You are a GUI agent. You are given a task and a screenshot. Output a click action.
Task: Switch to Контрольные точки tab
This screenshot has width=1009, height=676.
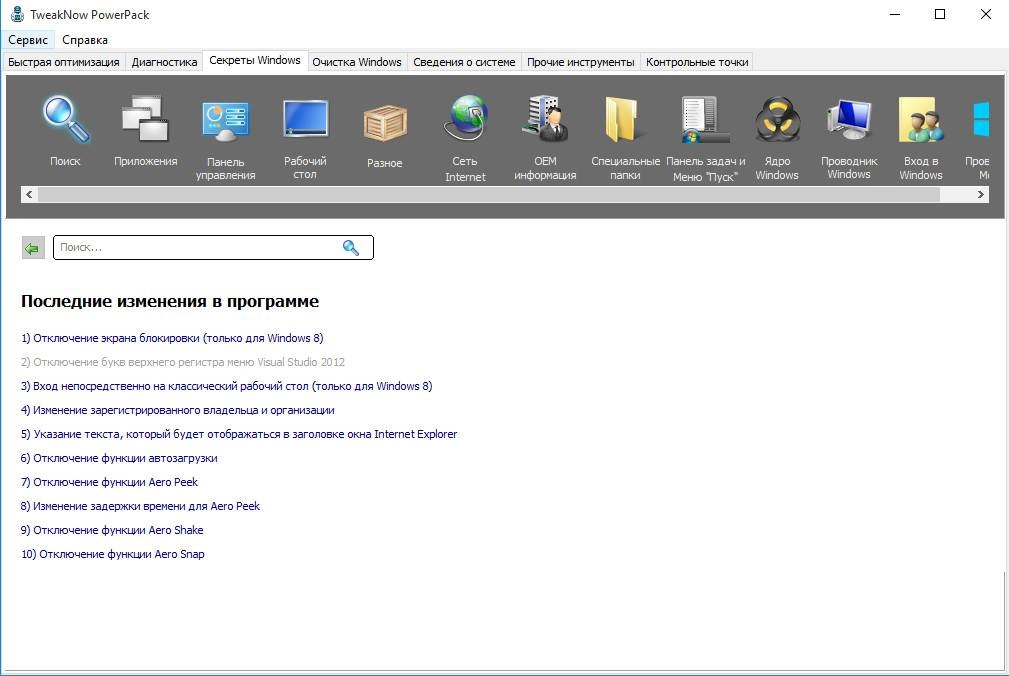point(697,62)
